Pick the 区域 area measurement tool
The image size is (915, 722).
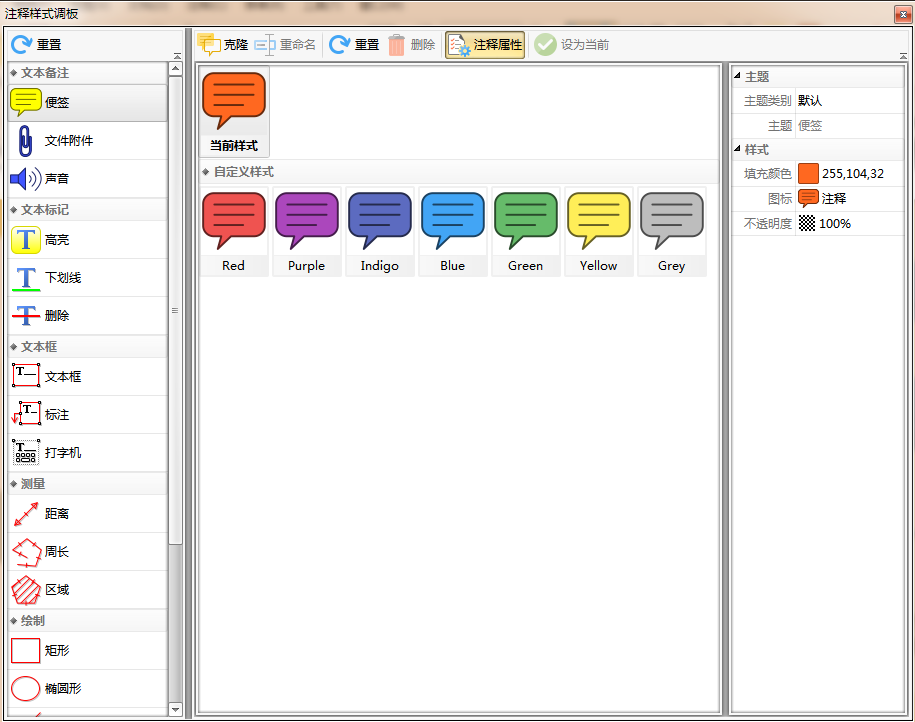pyautogui.click(x=88, y=590)
